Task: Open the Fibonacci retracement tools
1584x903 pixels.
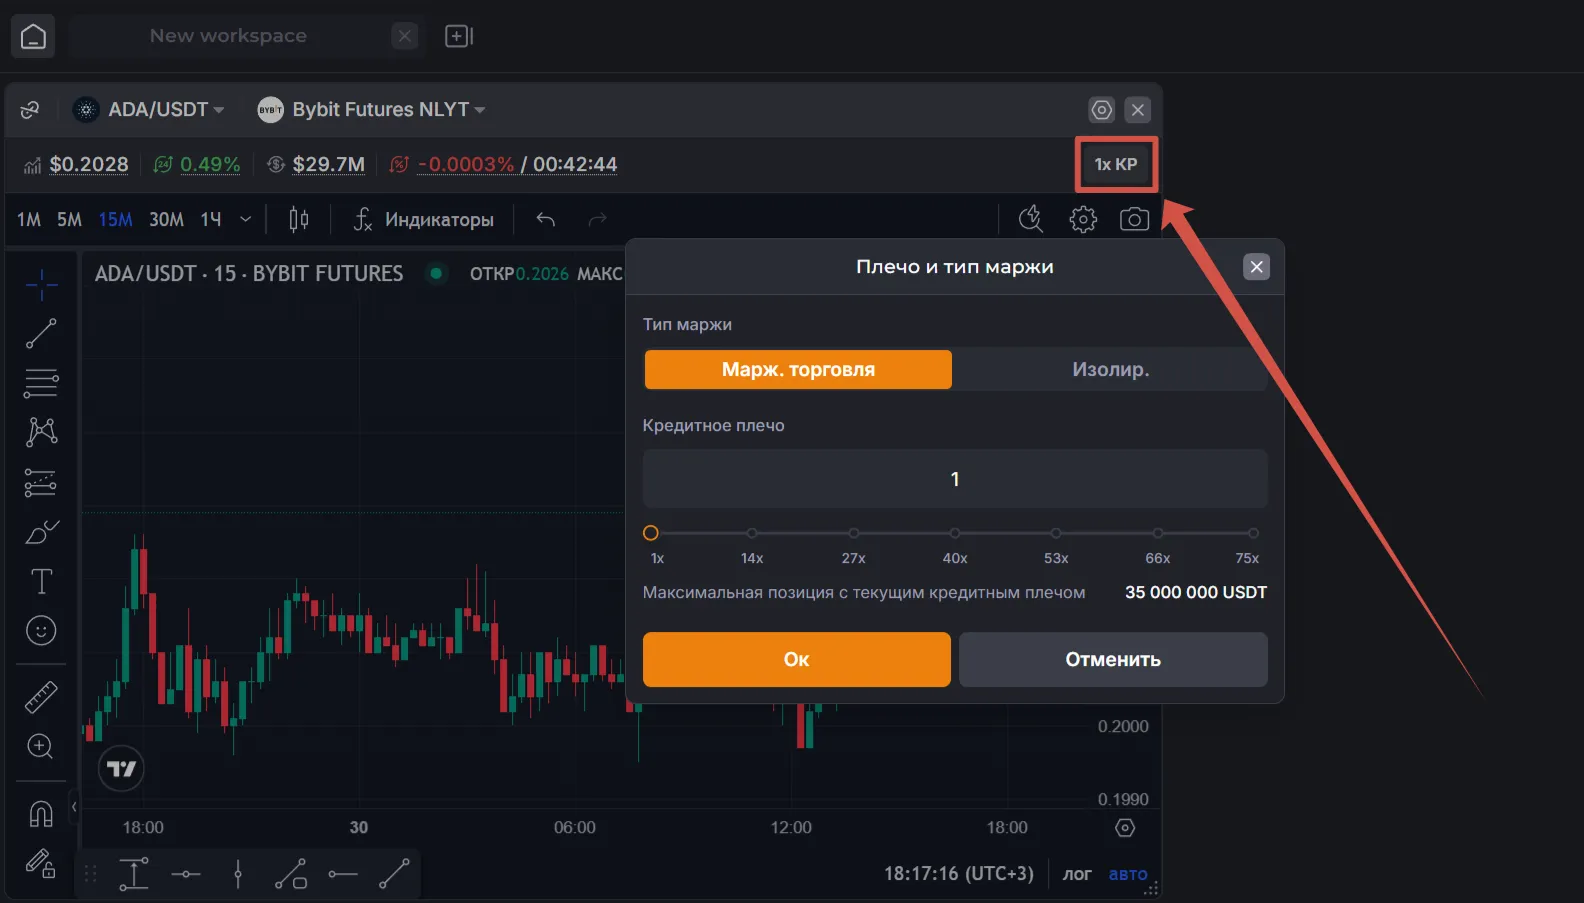Action: (x=41, y=383)
